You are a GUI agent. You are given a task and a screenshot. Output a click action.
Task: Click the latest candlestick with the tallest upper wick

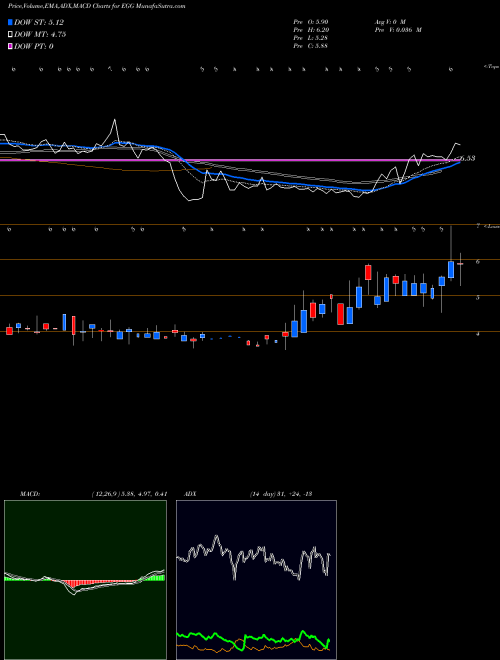click(x=451, y=269)
